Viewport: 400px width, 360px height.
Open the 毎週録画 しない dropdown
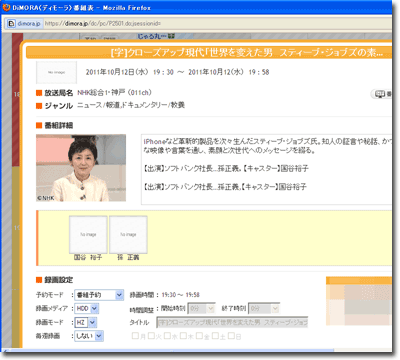click(89, 336)
